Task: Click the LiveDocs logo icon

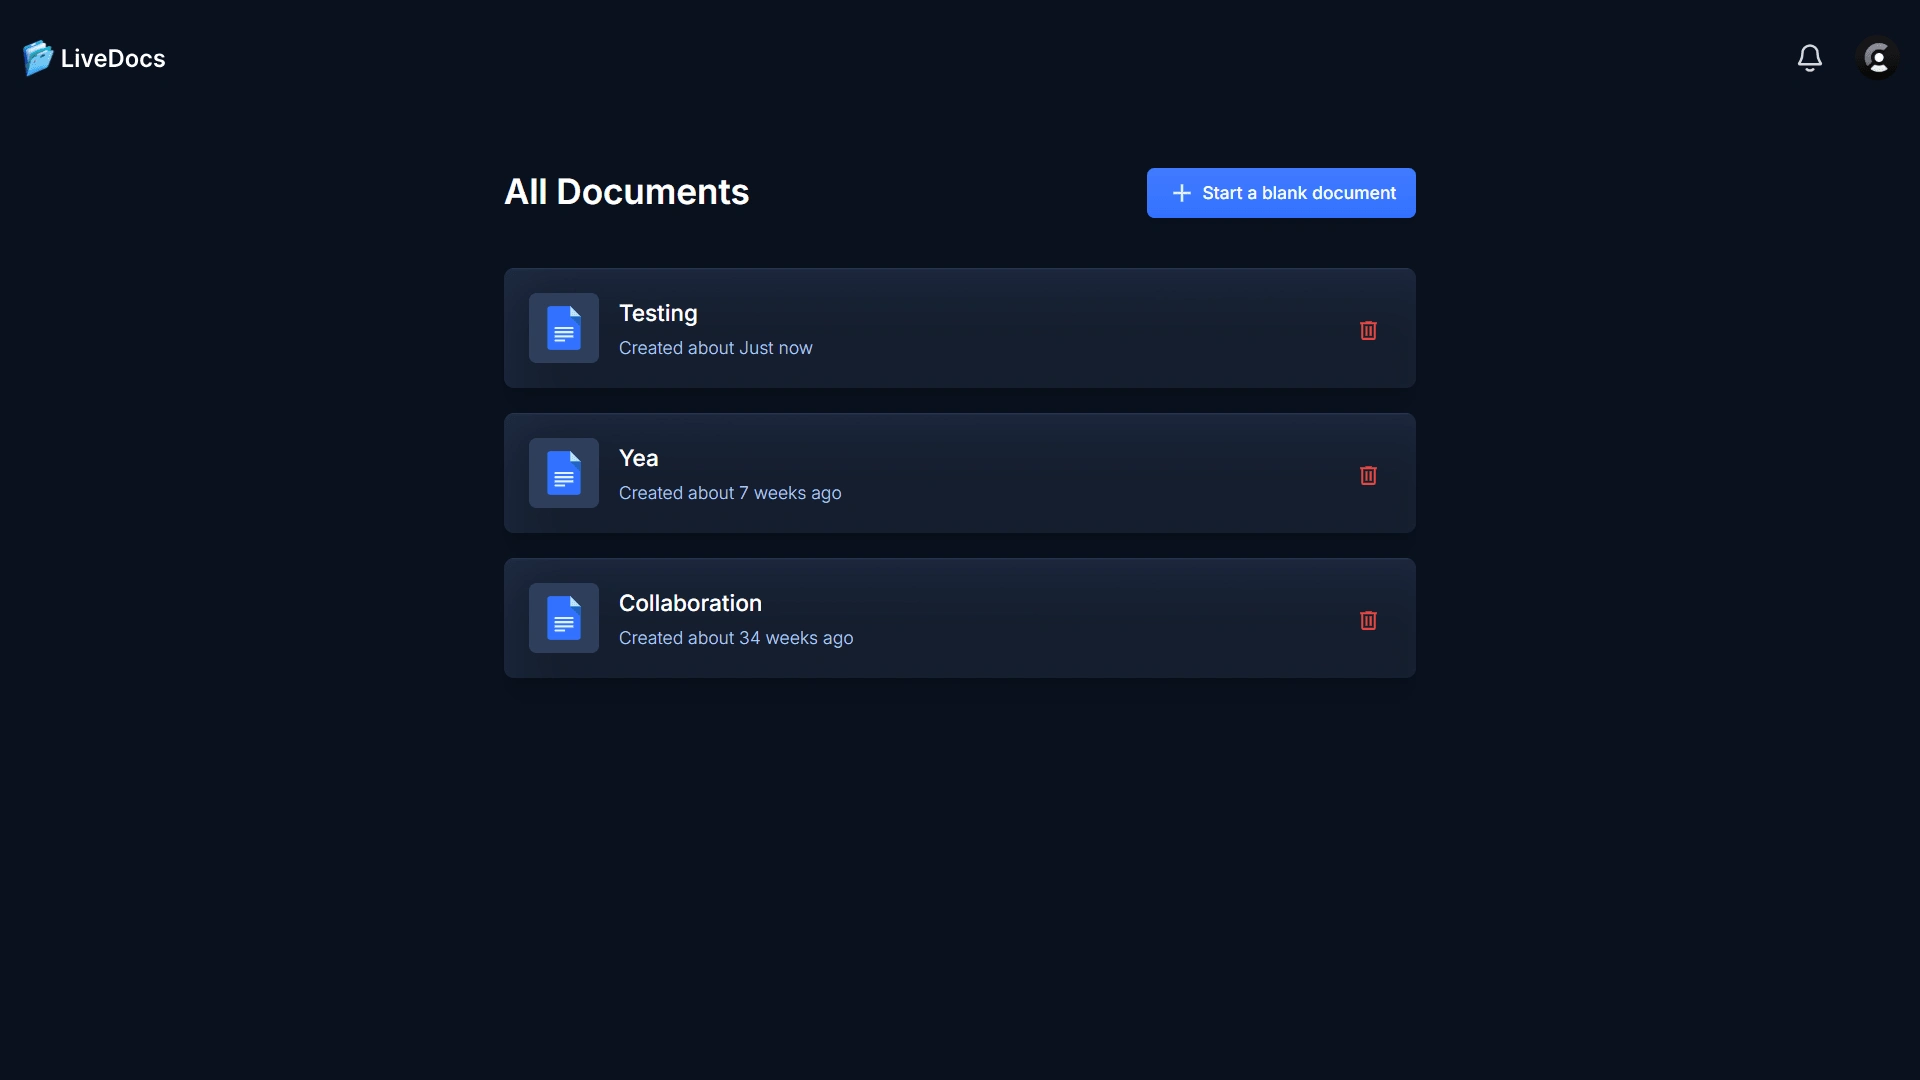Action: point(37,58)
